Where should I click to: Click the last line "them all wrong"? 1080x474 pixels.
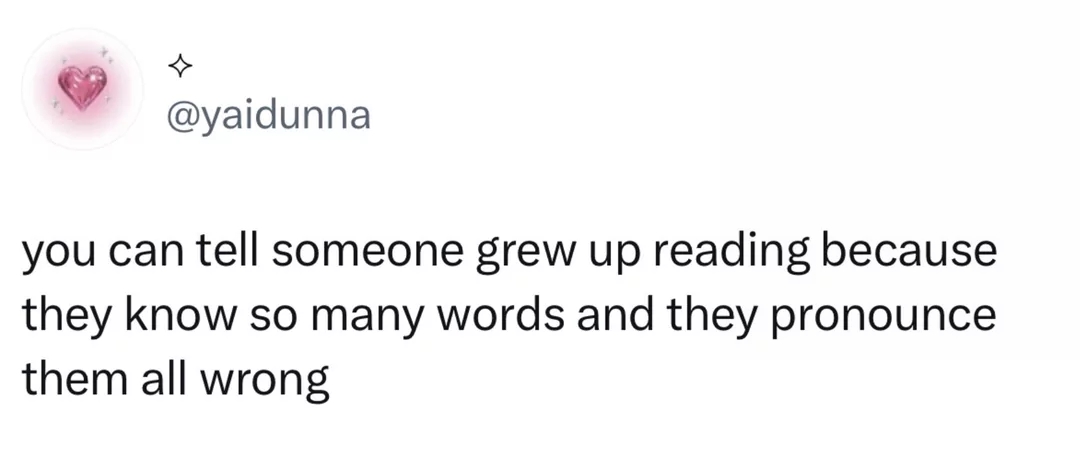click(176, 380)
